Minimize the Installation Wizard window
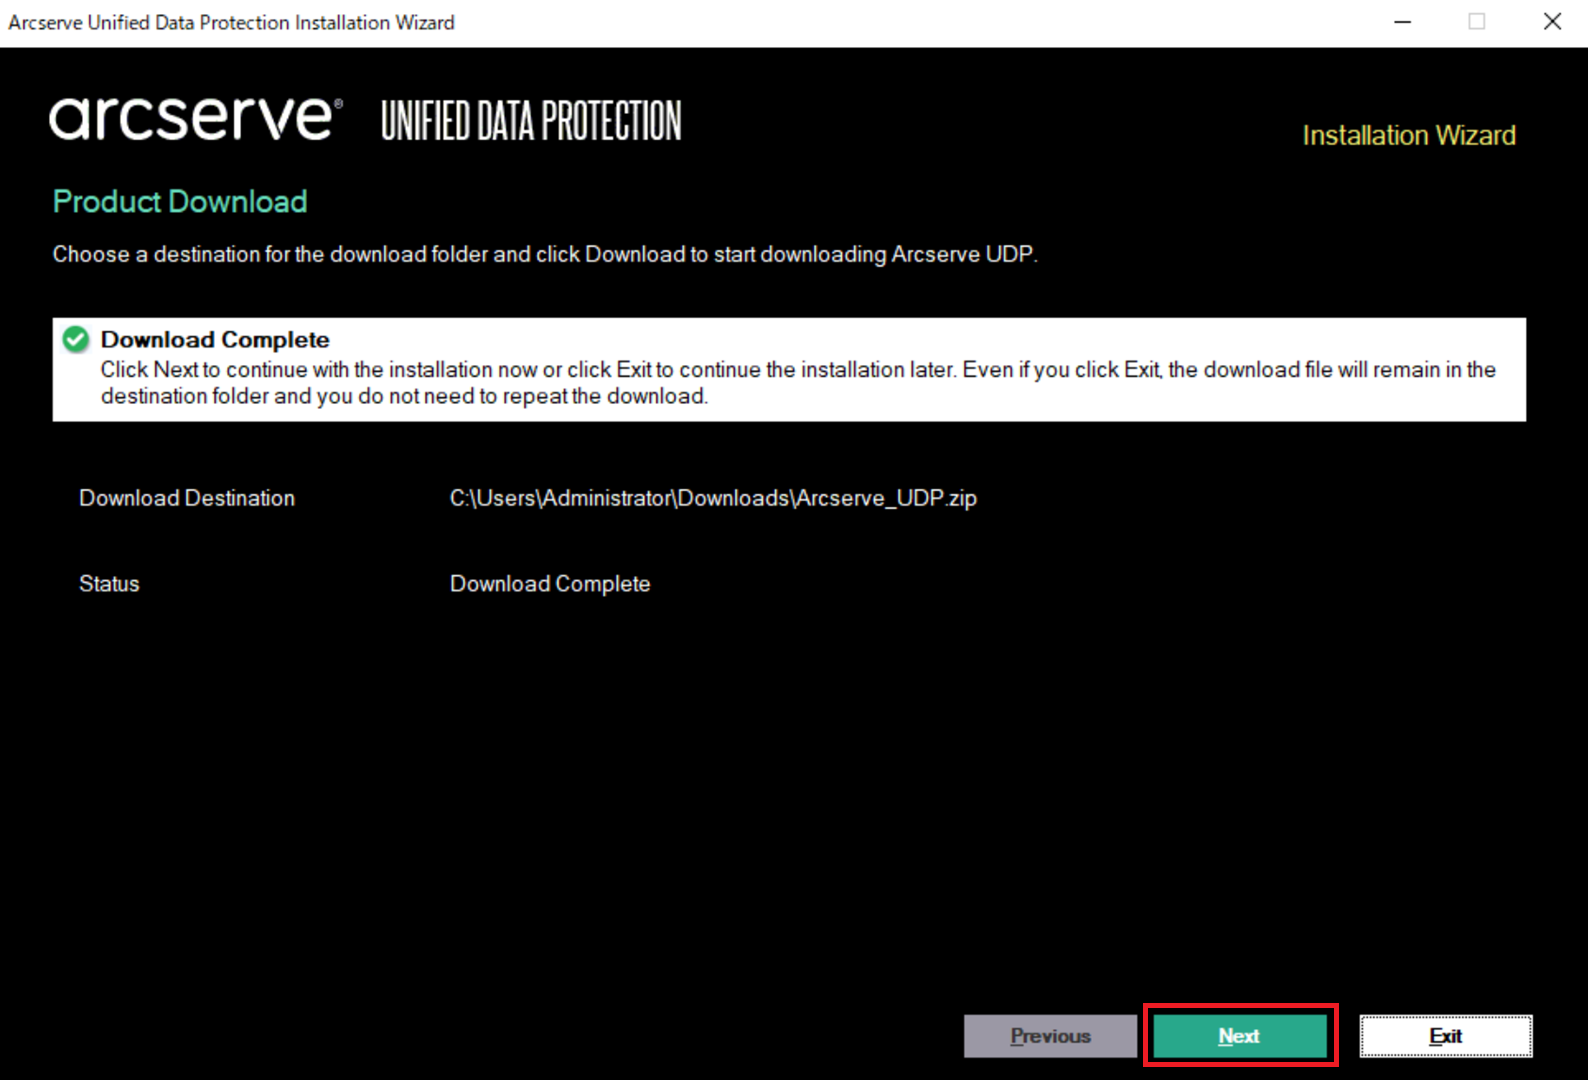This screenshot has width=1588, height=1080. [x=1403, y=22]
